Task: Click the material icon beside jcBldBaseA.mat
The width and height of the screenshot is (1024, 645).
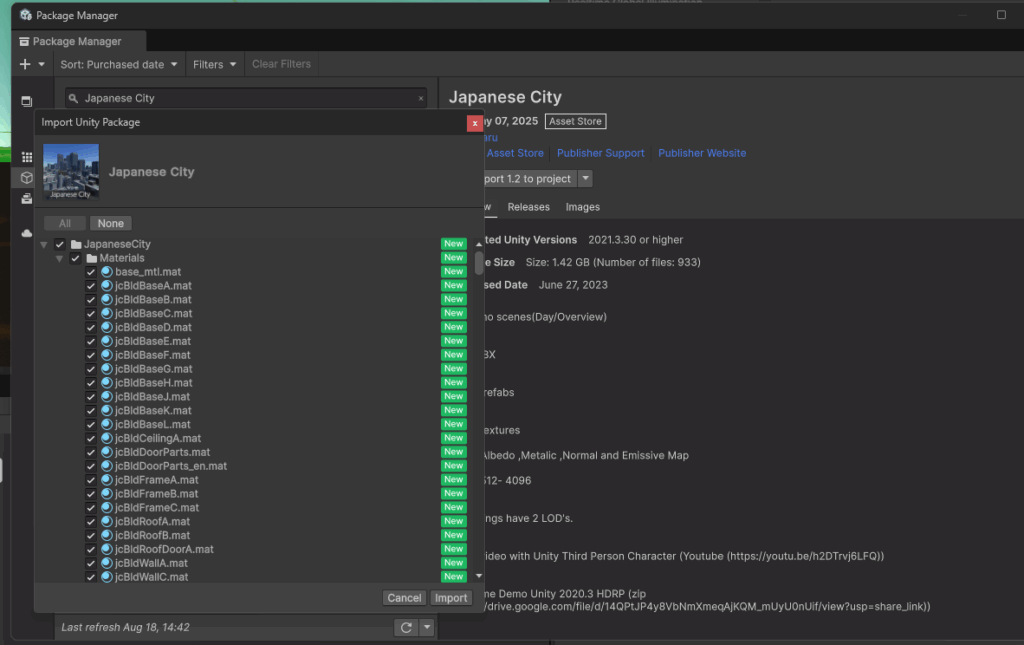Action: (107, 285)
